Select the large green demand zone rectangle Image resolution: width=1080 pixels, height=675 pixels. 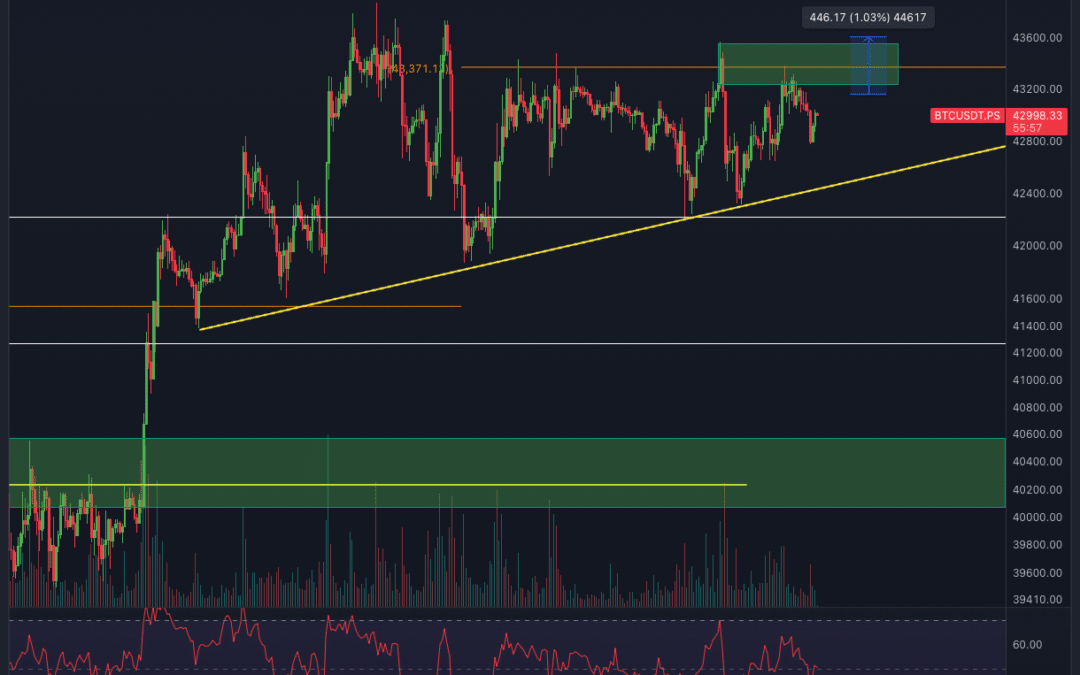pos(507,472)
